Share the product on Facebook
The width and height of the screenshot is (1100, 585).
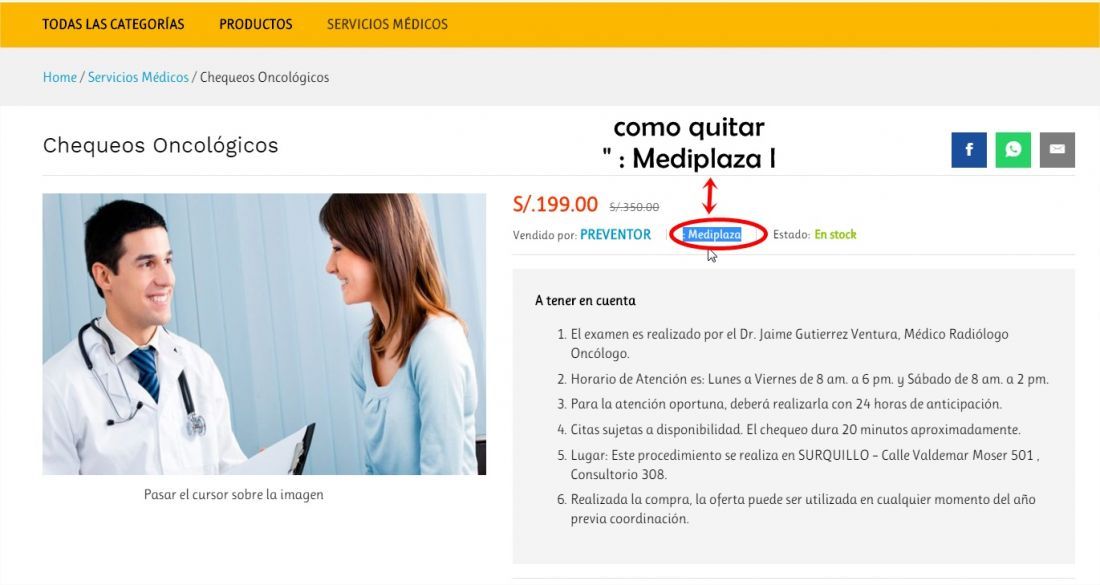969,149
